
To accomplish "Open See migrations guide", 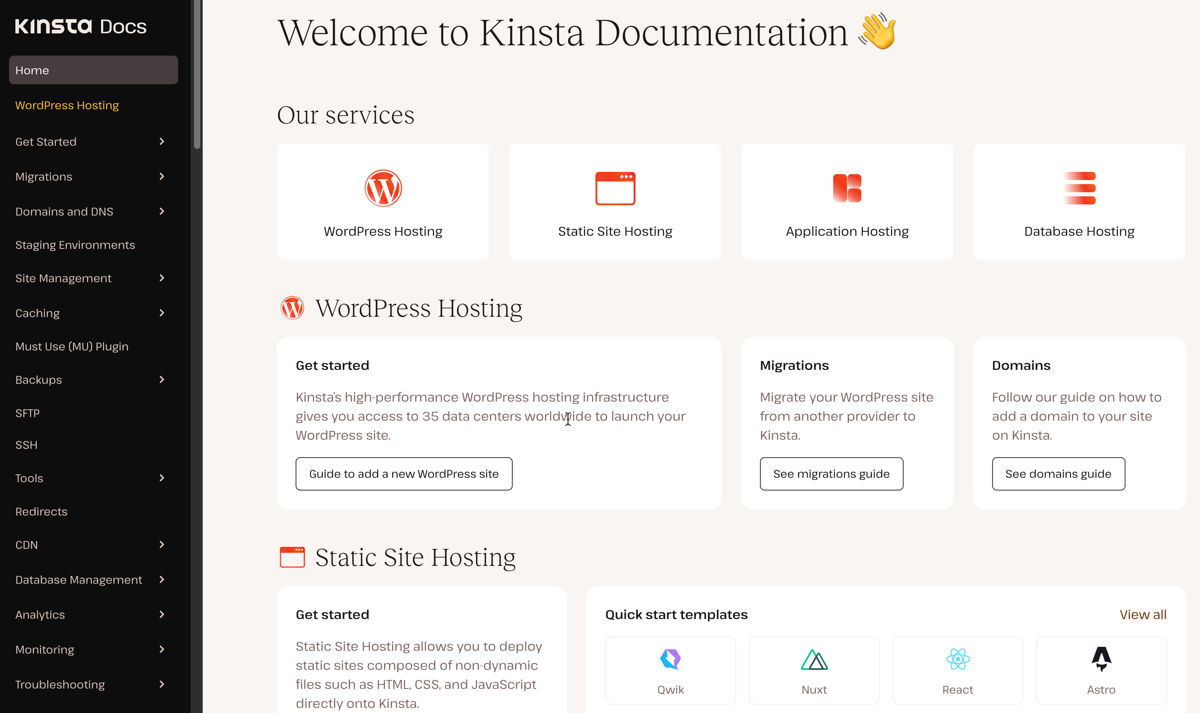I will click(831, 473).
